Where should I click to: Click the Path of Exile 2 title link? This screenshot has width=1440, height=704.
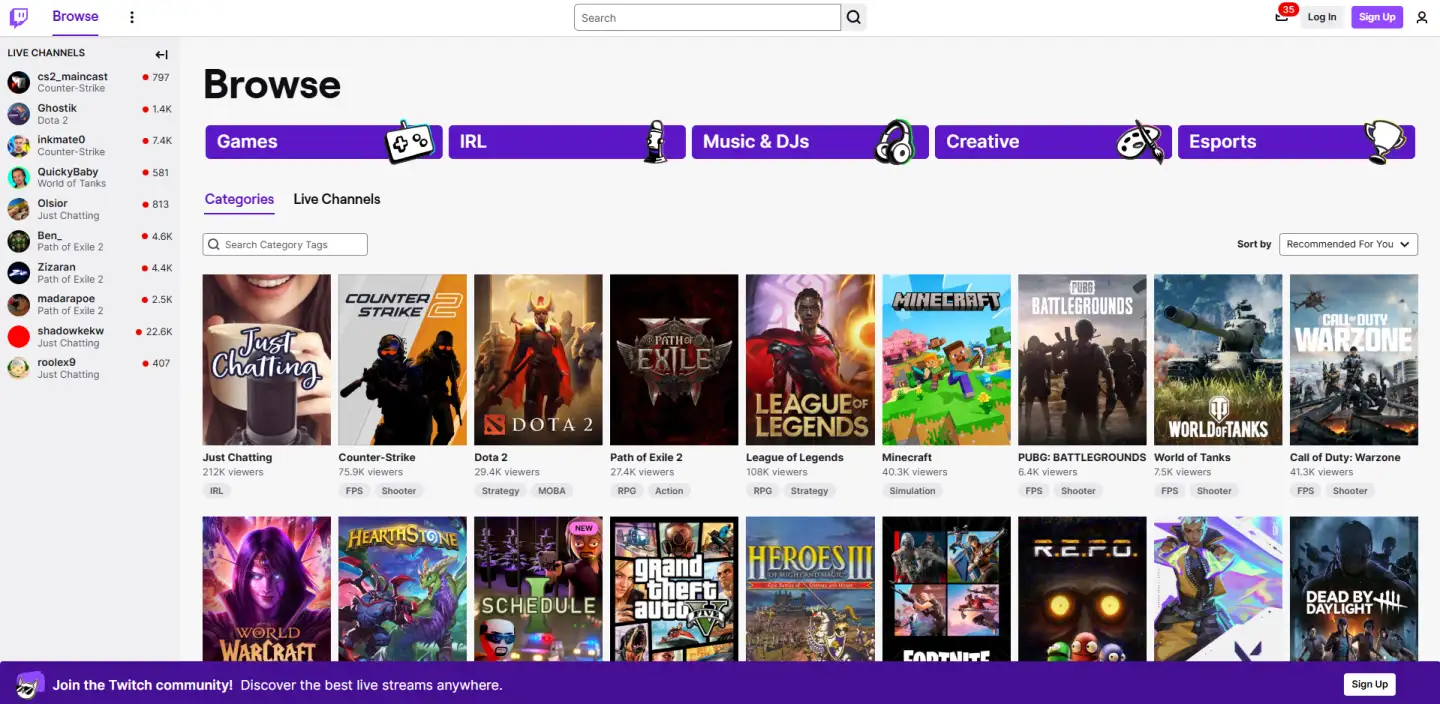pyautogui.click(x=646, y=457)
